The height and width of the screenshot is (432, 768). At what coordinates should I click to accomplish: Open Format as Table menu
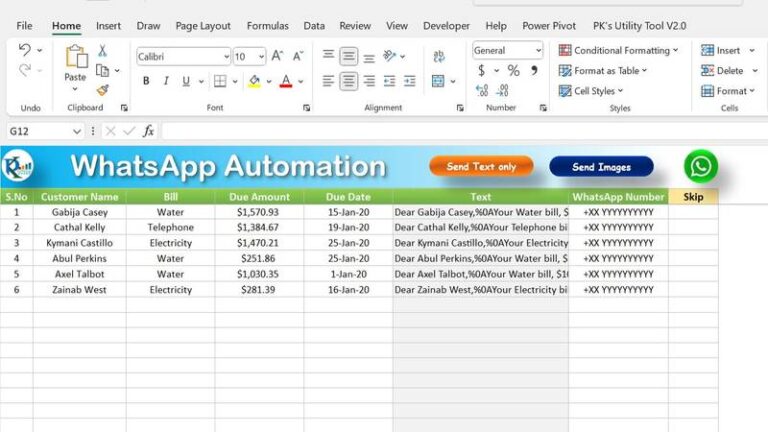coord(603,71)
